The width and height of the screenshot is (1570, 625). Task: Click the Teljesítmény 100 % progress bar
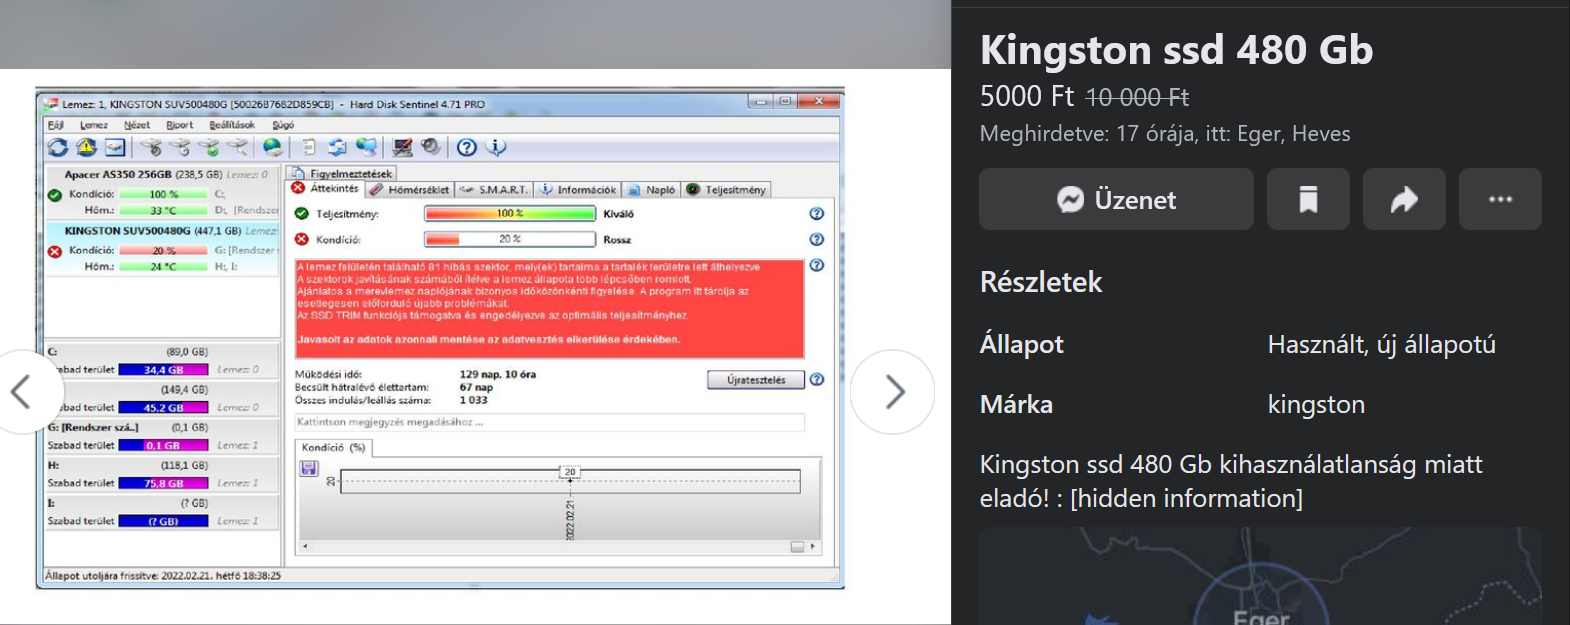pos(510,213)
